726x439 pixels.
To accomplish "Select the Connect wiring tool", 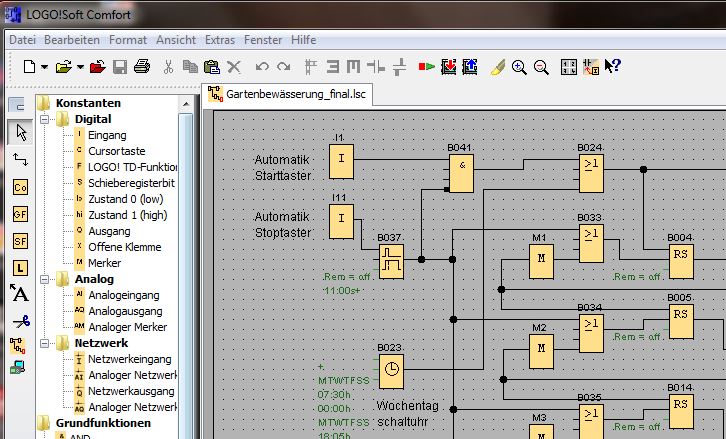I will pyautogui.click(x=20, y=159).
